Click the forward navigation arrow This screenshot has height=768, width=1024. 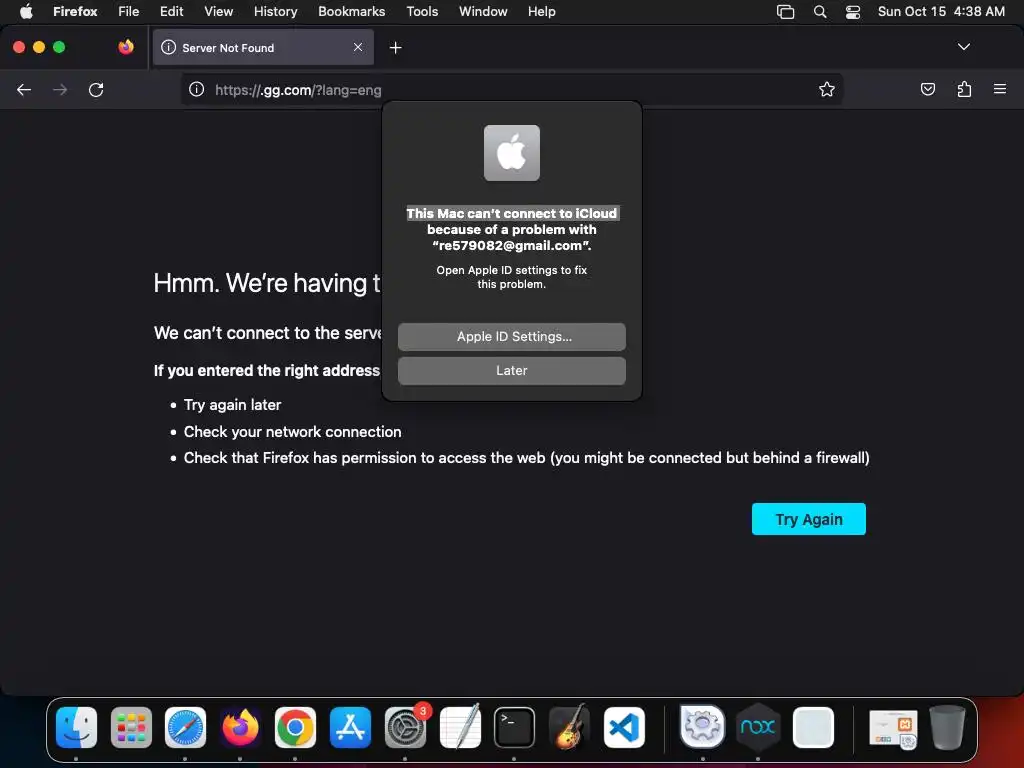coord(60,89)
